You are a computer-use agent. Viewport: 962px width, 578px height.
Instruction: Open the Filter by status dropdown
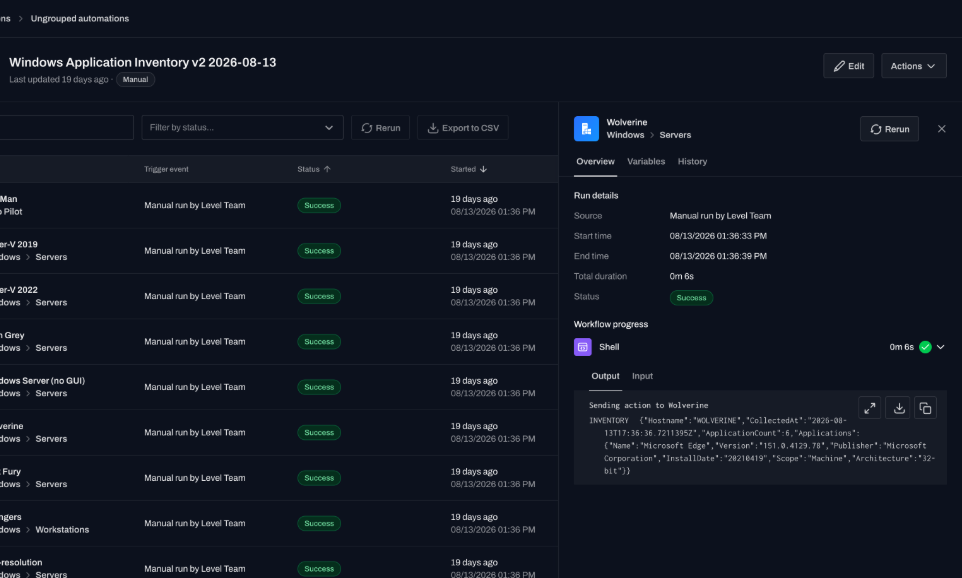242,128
